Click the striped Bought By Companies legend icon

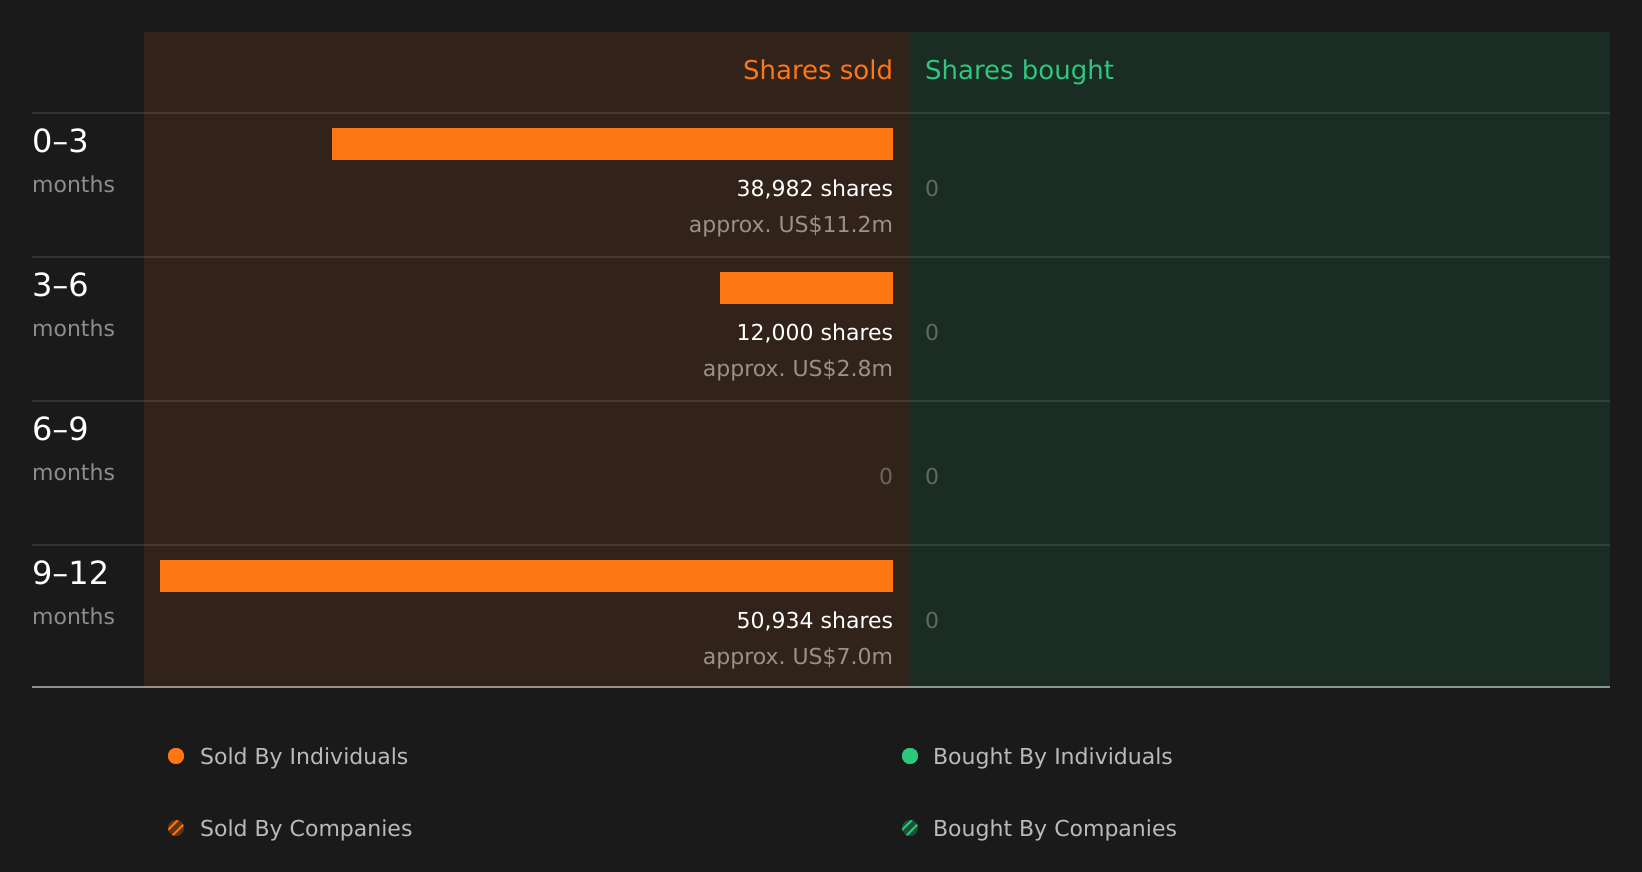[x=910, y=828]
